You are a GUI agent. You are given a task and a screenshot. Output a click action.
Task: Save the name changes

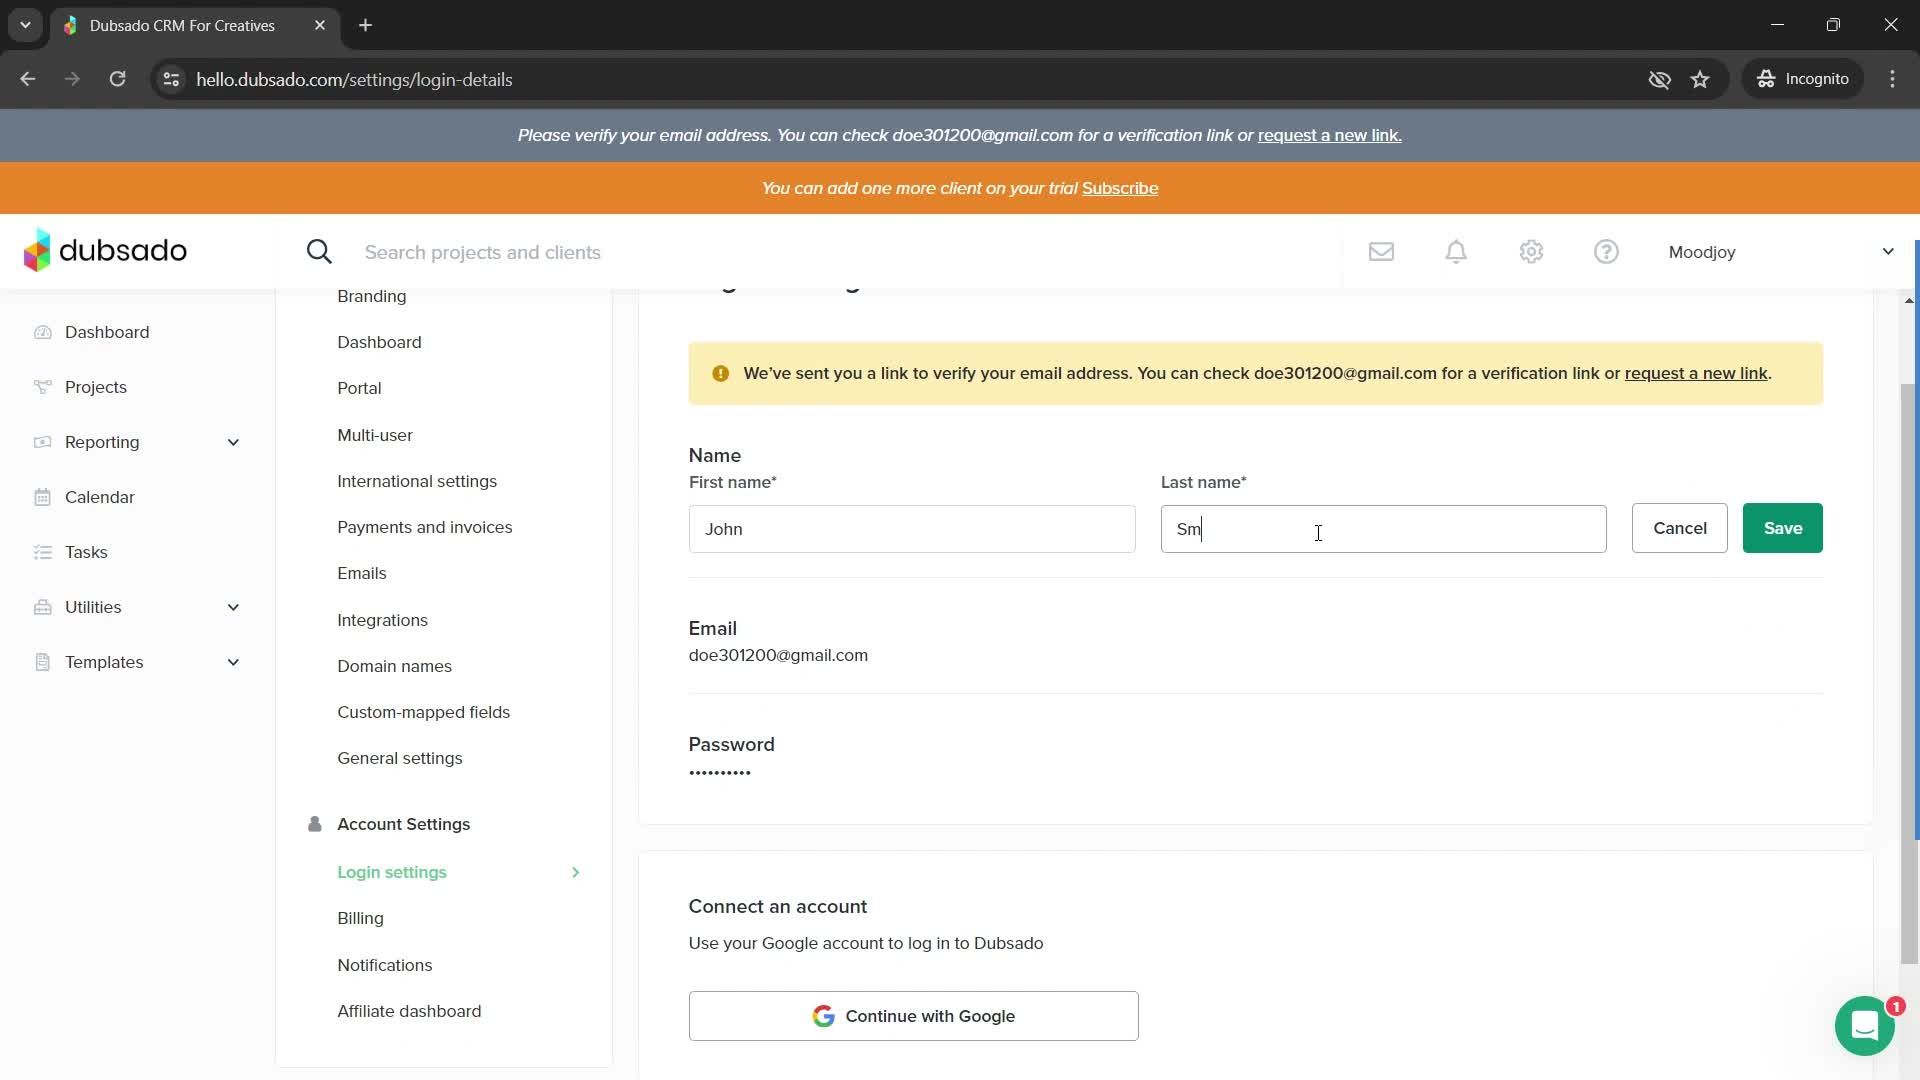(1782, 528)
